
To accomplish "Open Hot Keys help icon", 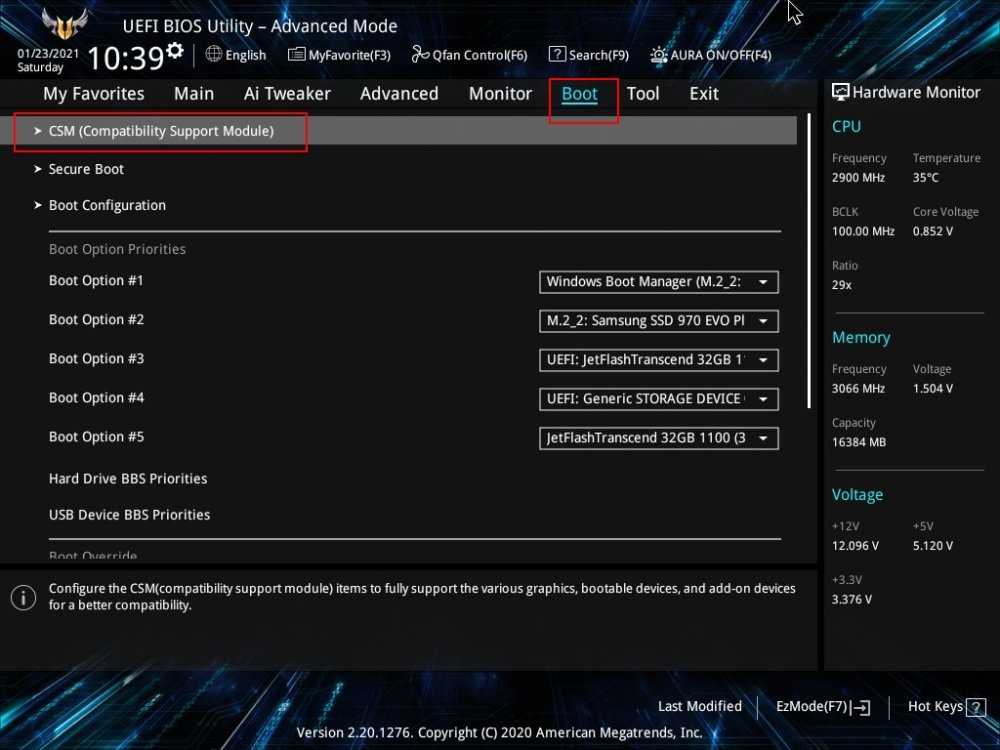I will click(975, 707).
